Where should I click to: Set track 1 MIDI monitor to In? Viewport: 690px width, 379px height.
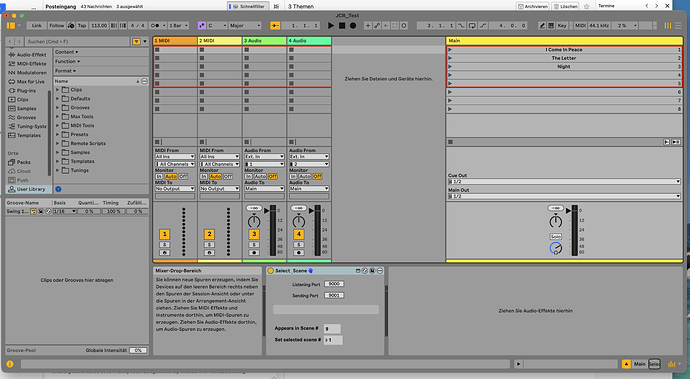pos(159,176)
